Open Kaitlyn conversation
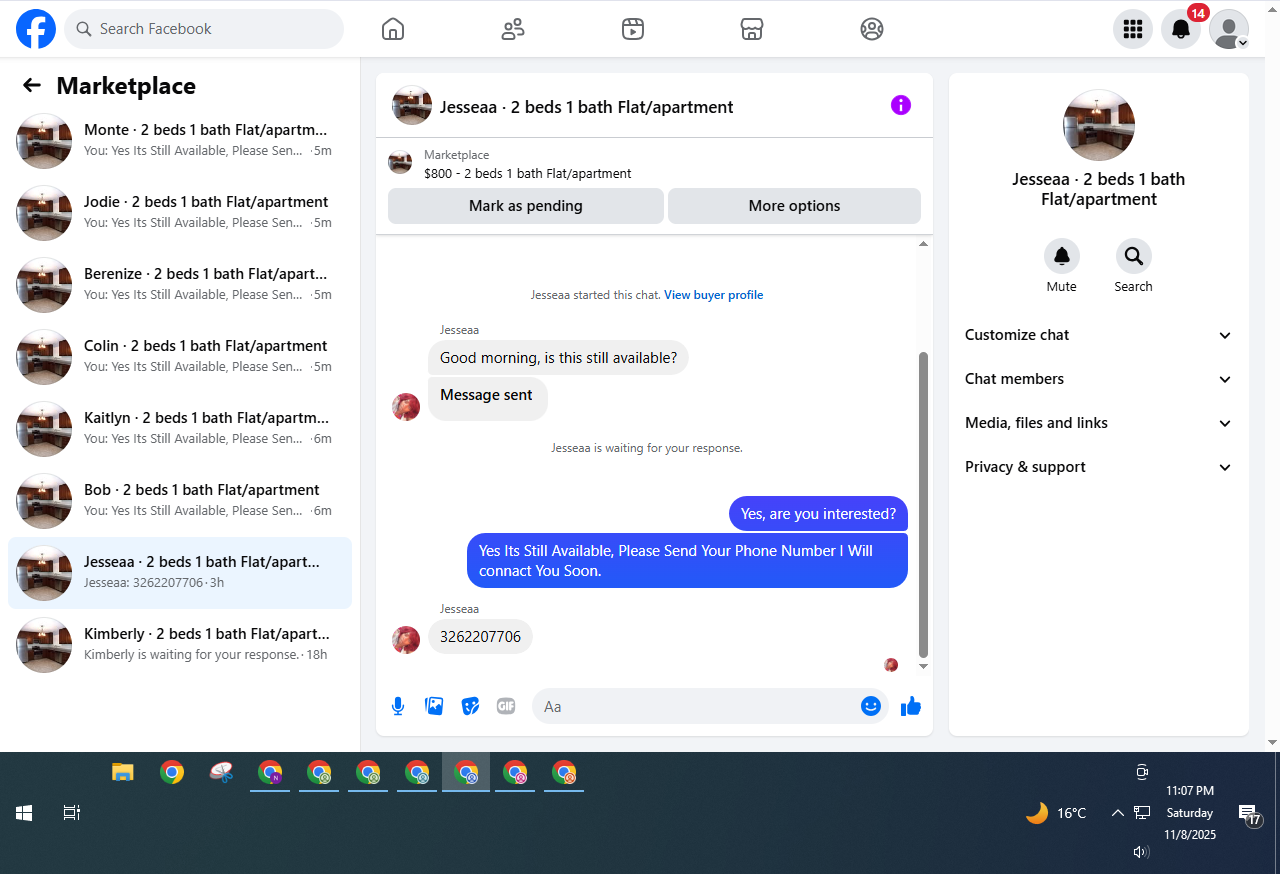The image size is (1280, 874). 180,429
